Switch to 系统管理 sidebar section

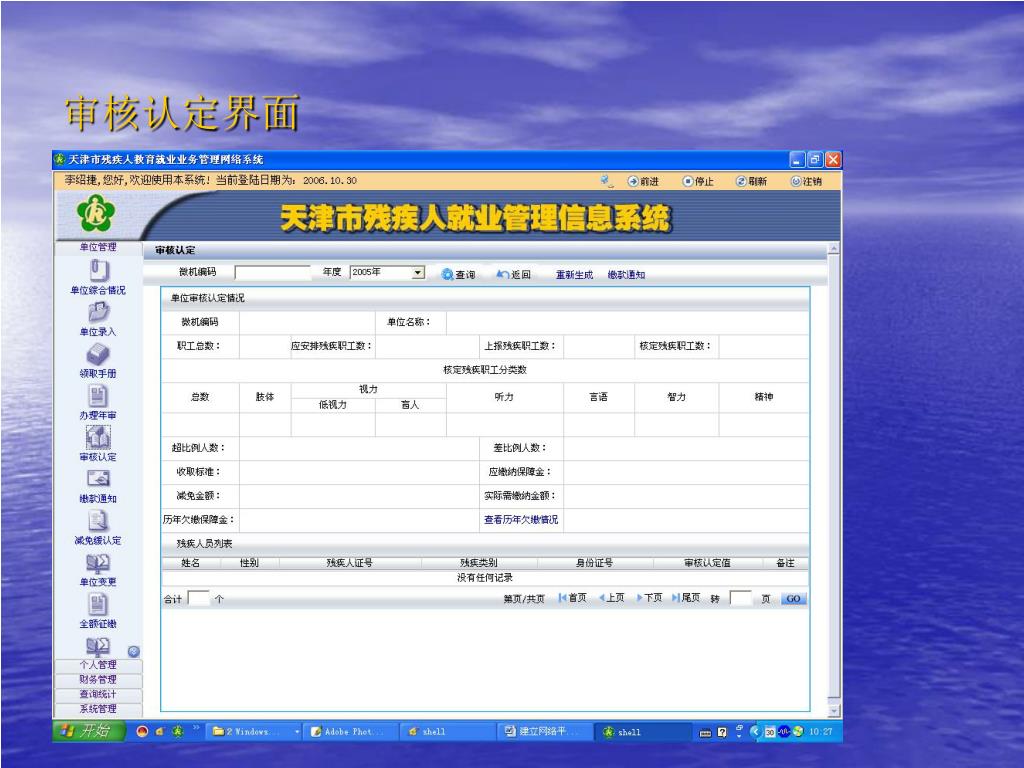(98, 709)
